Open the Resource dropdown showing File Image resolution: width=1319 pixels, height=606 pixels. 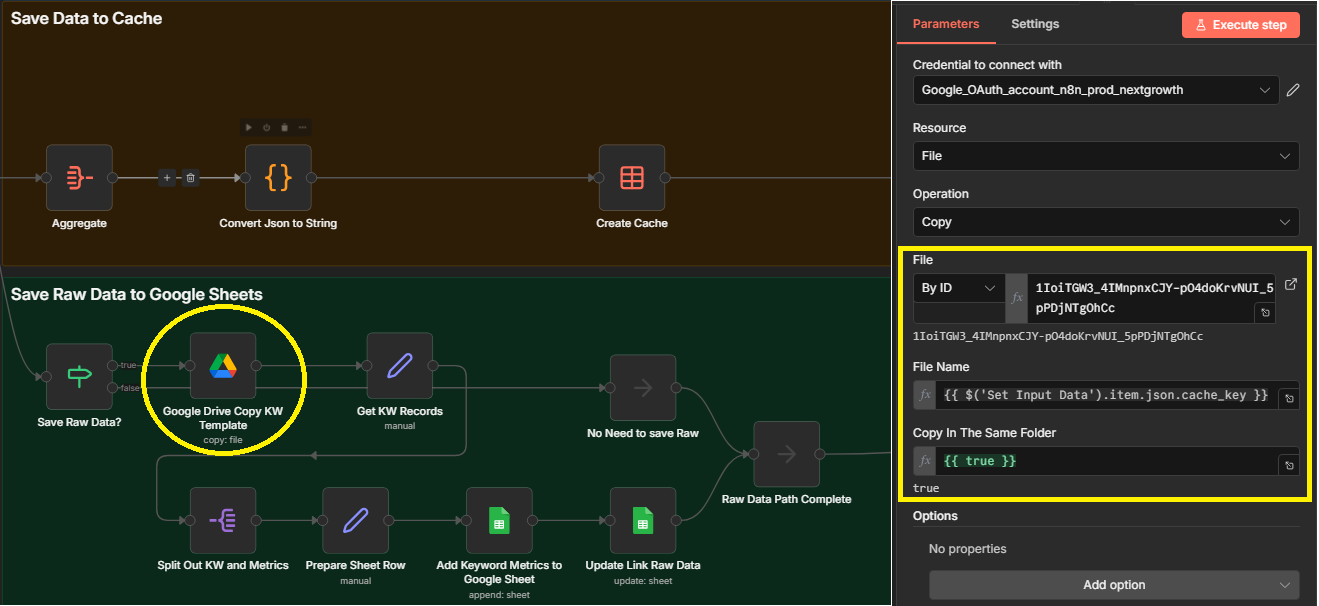[1105, 156]
